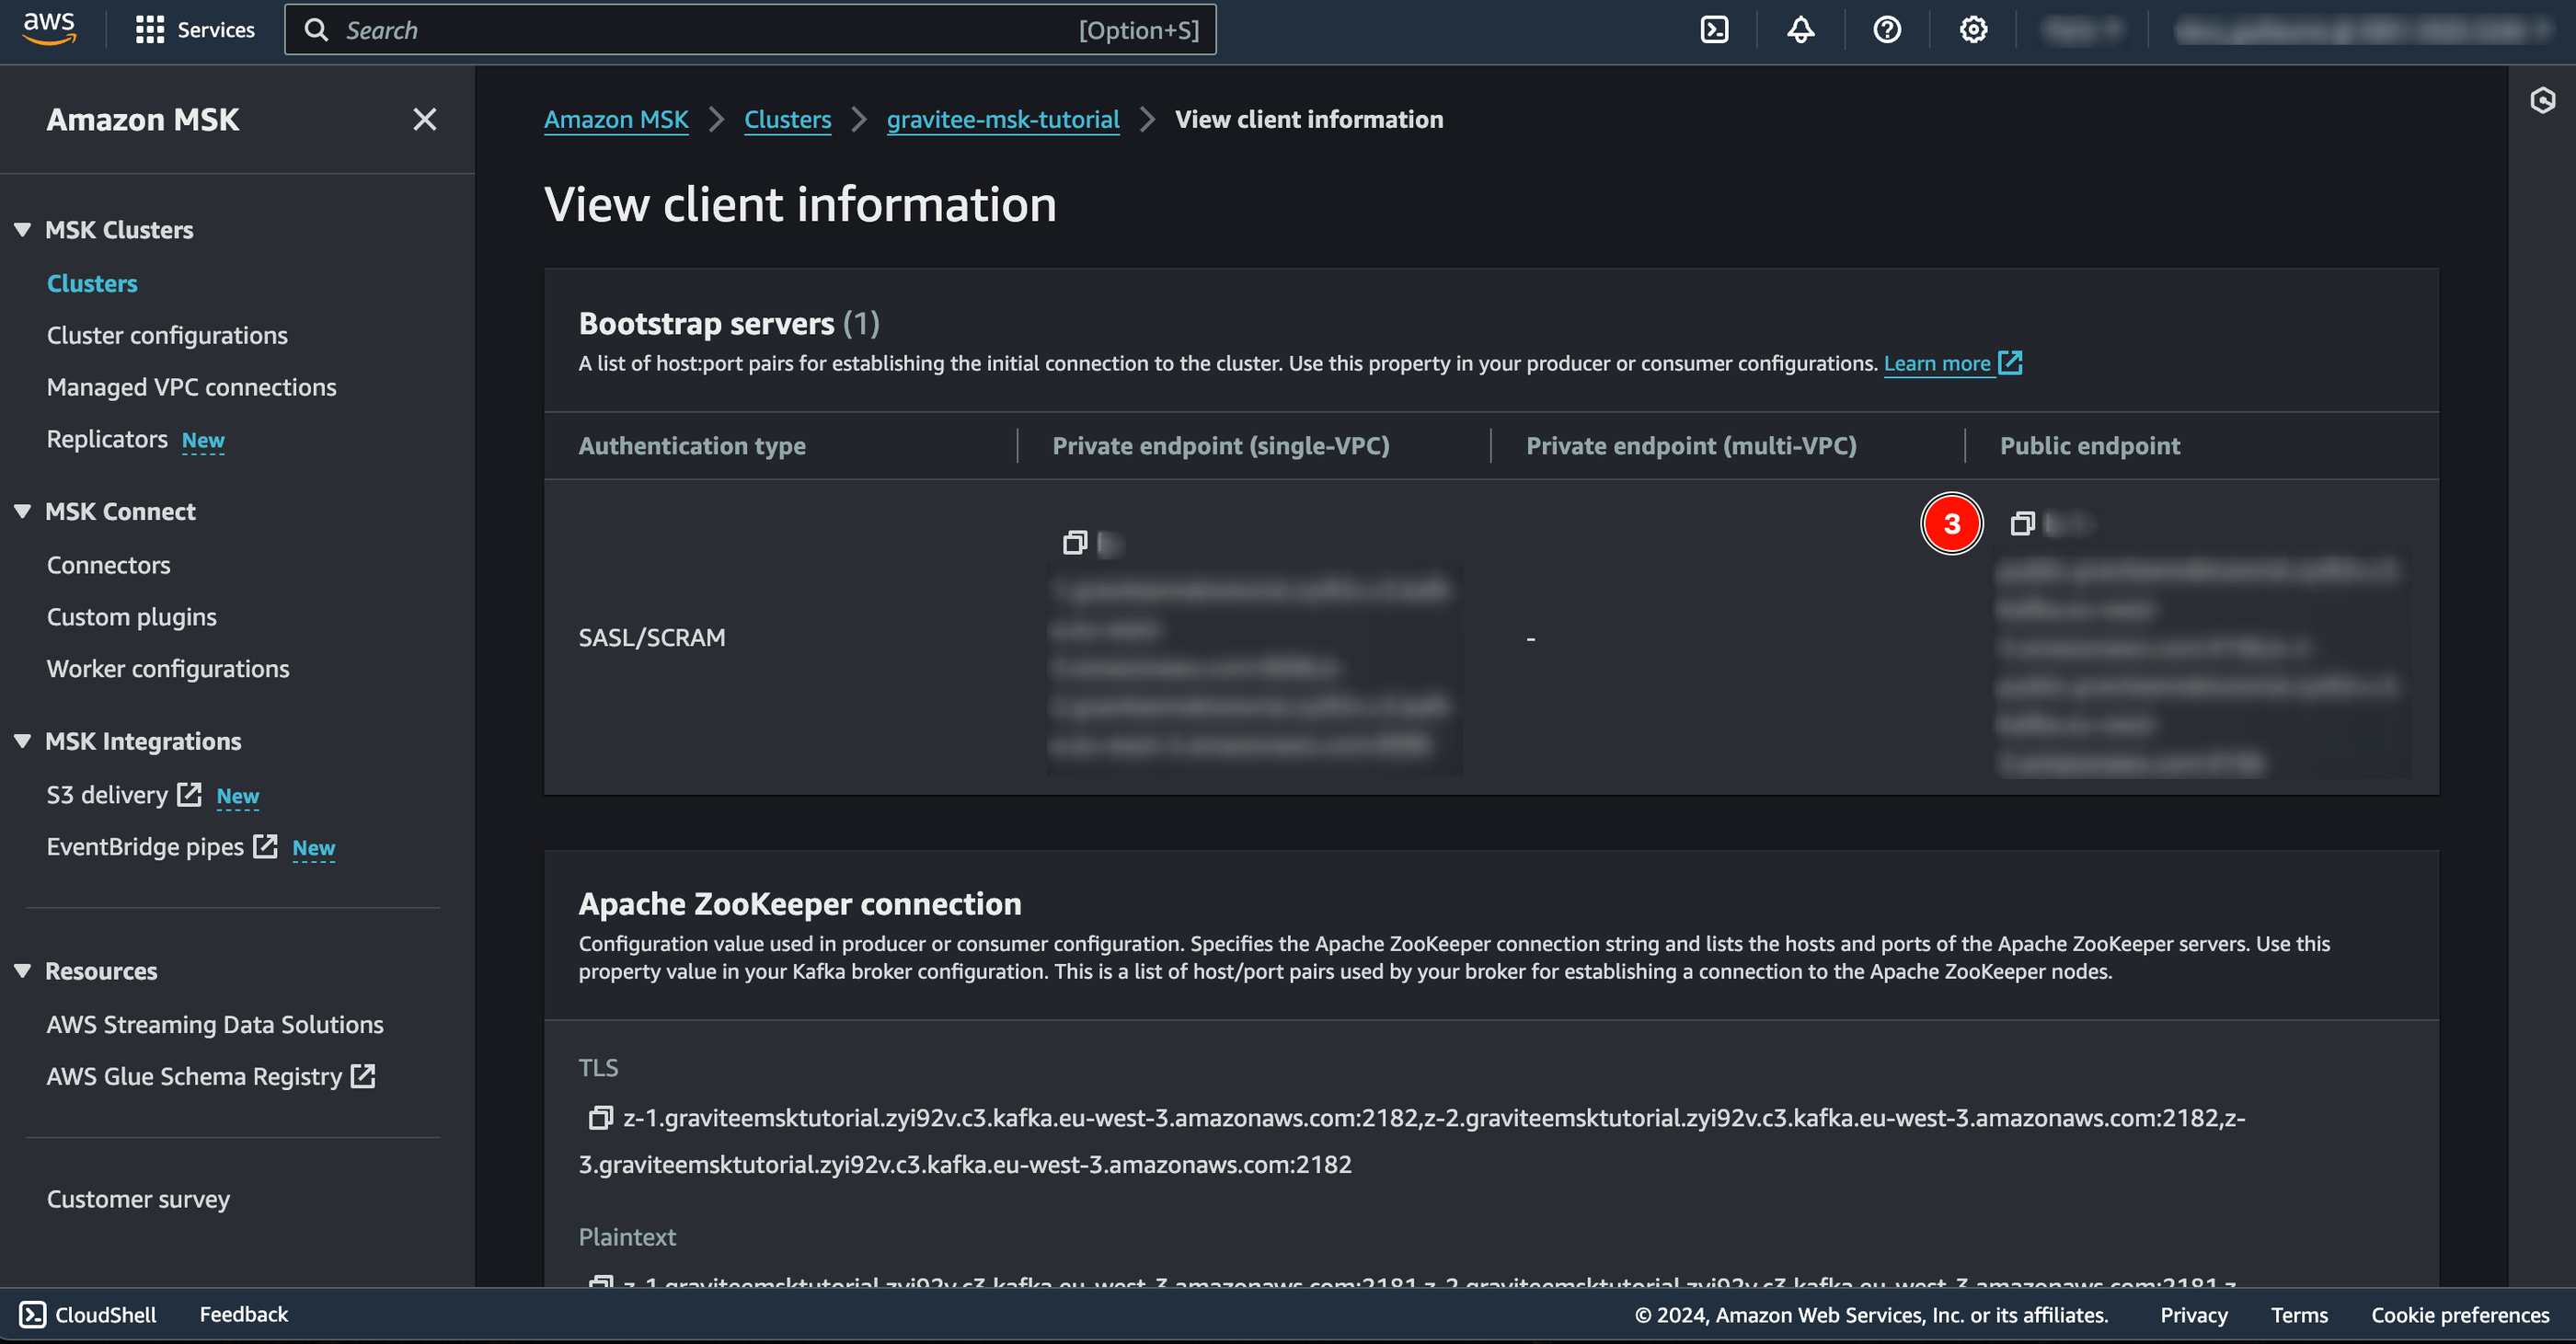
Task: Click the New badge beside EventBridge pipes
Action: click(x=314, y=849)
